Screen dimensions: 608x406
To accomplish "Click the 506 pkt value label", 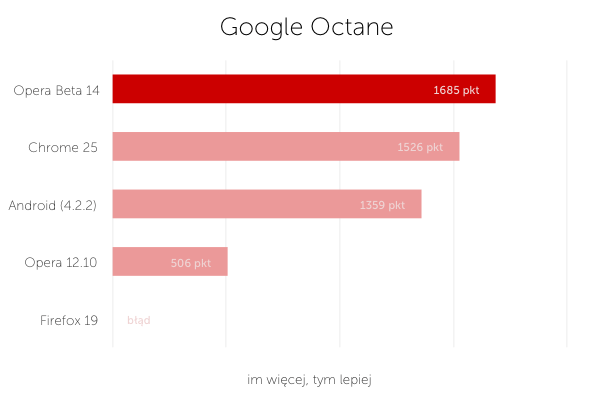I will click(191, 263).
